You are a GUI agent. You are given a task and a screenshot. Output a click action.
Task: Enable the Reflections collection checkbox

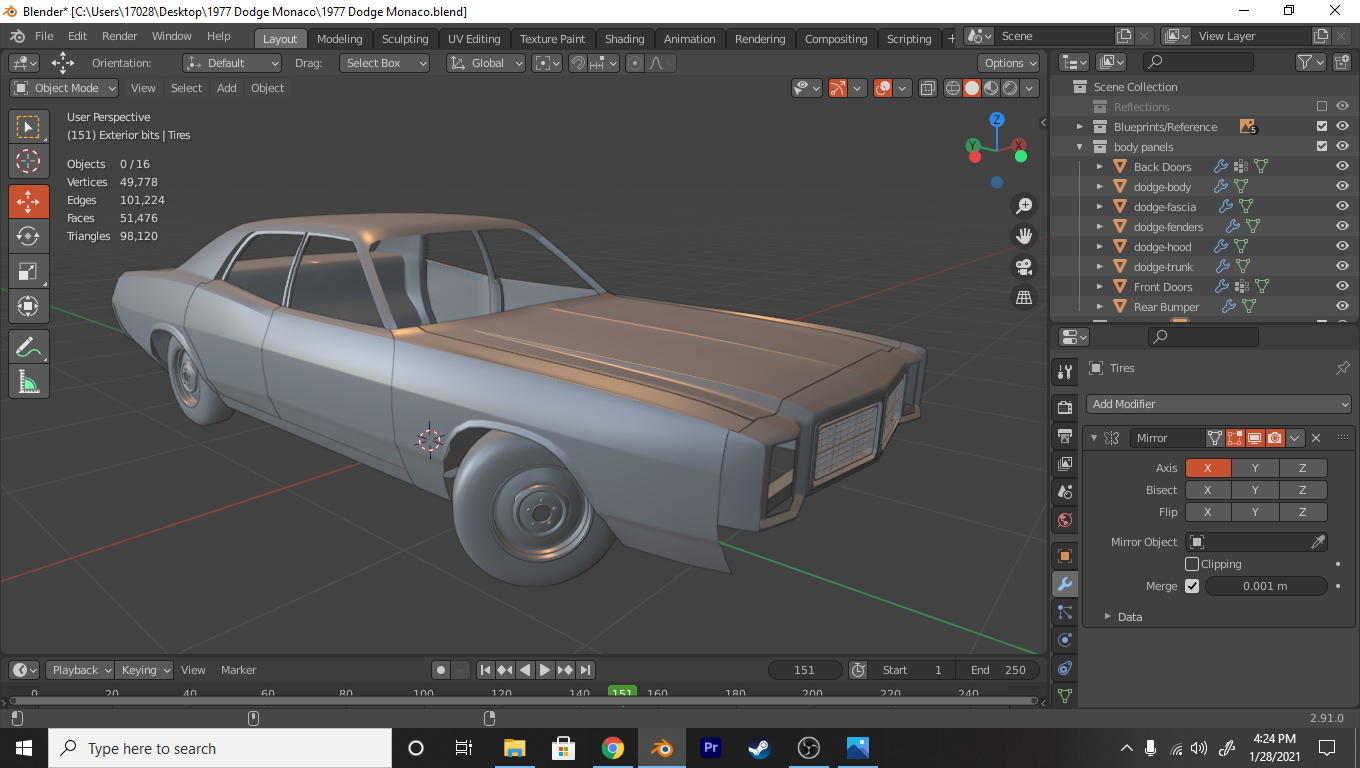click(x=1322, y=106)
